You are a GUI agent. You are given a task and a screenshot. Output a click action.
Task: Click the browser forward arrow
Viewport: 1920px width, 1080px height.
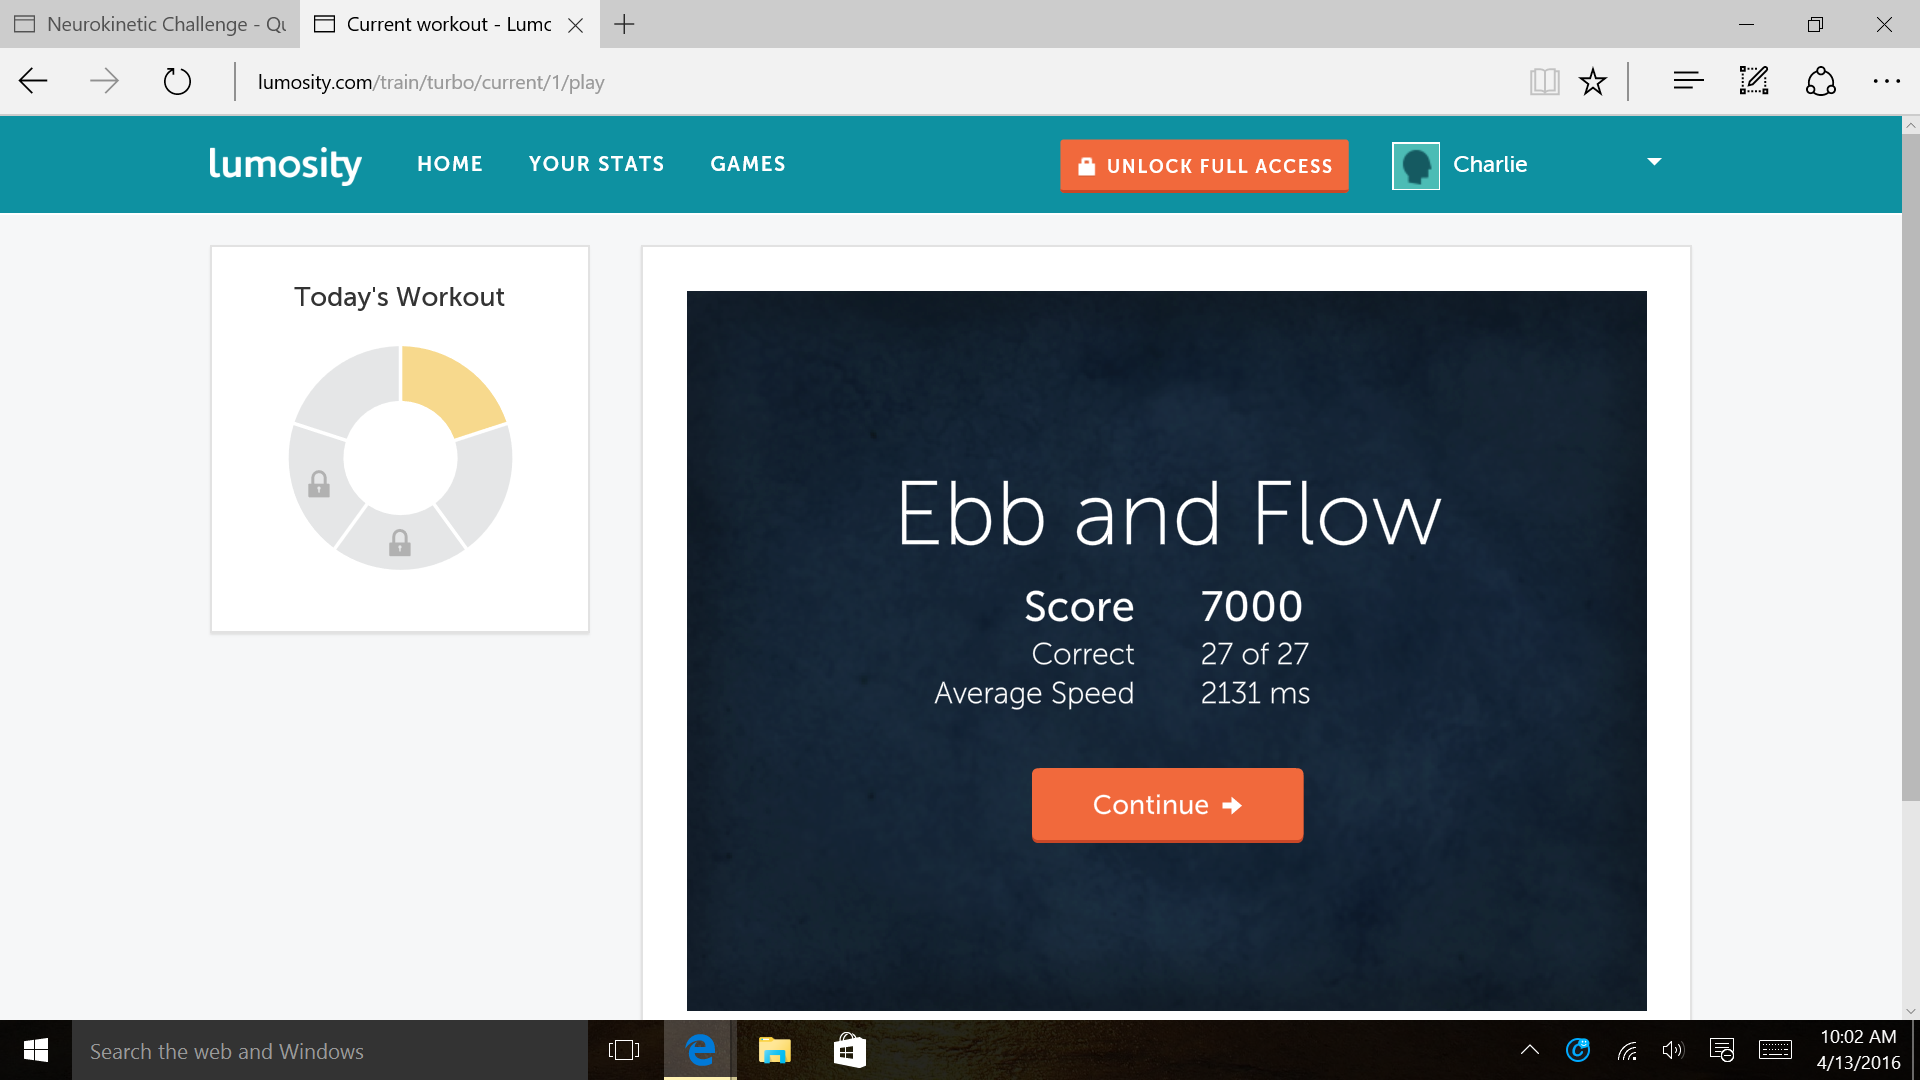[104, 81]
